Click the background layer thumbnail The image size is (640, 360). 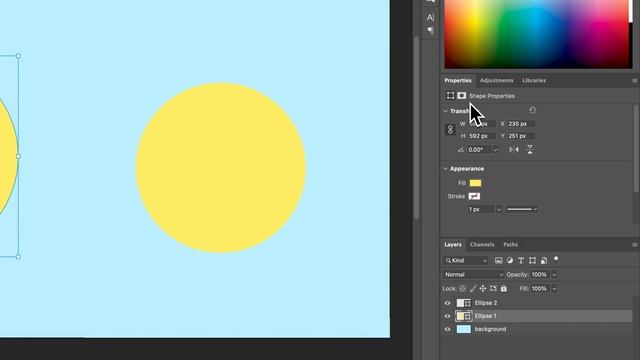(463, 329)
